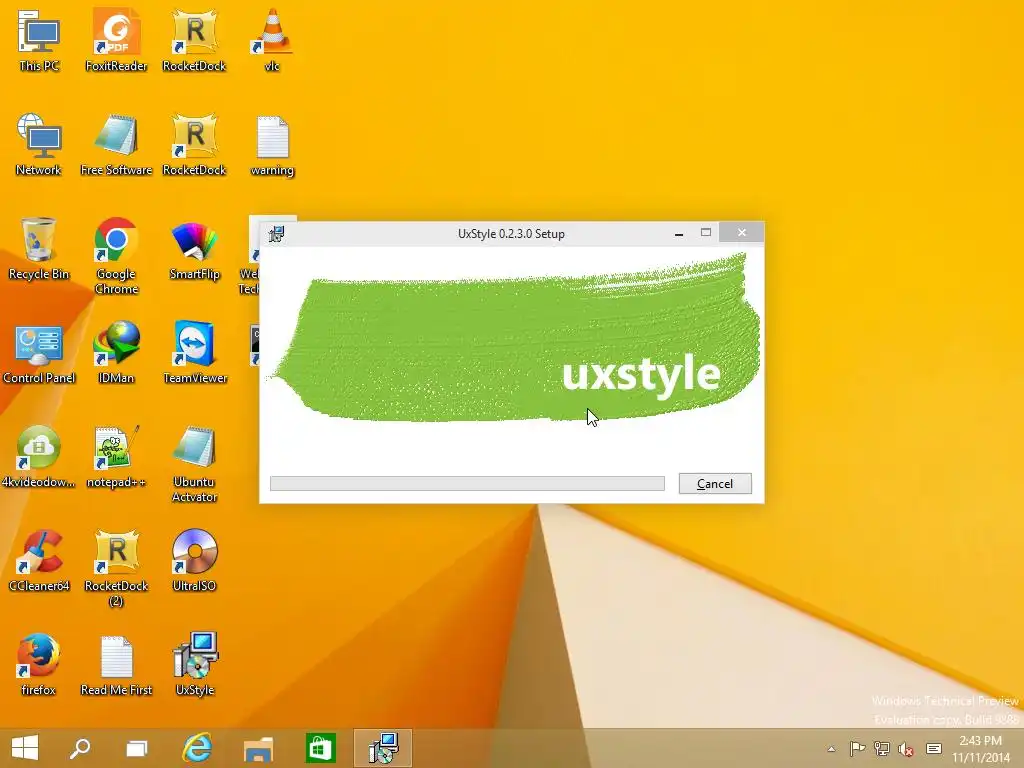Select the Ubuntu Actvator file icon
The width and height of the screenshot is (1024, 768).
pyautogui.click(x=194, y=464)
